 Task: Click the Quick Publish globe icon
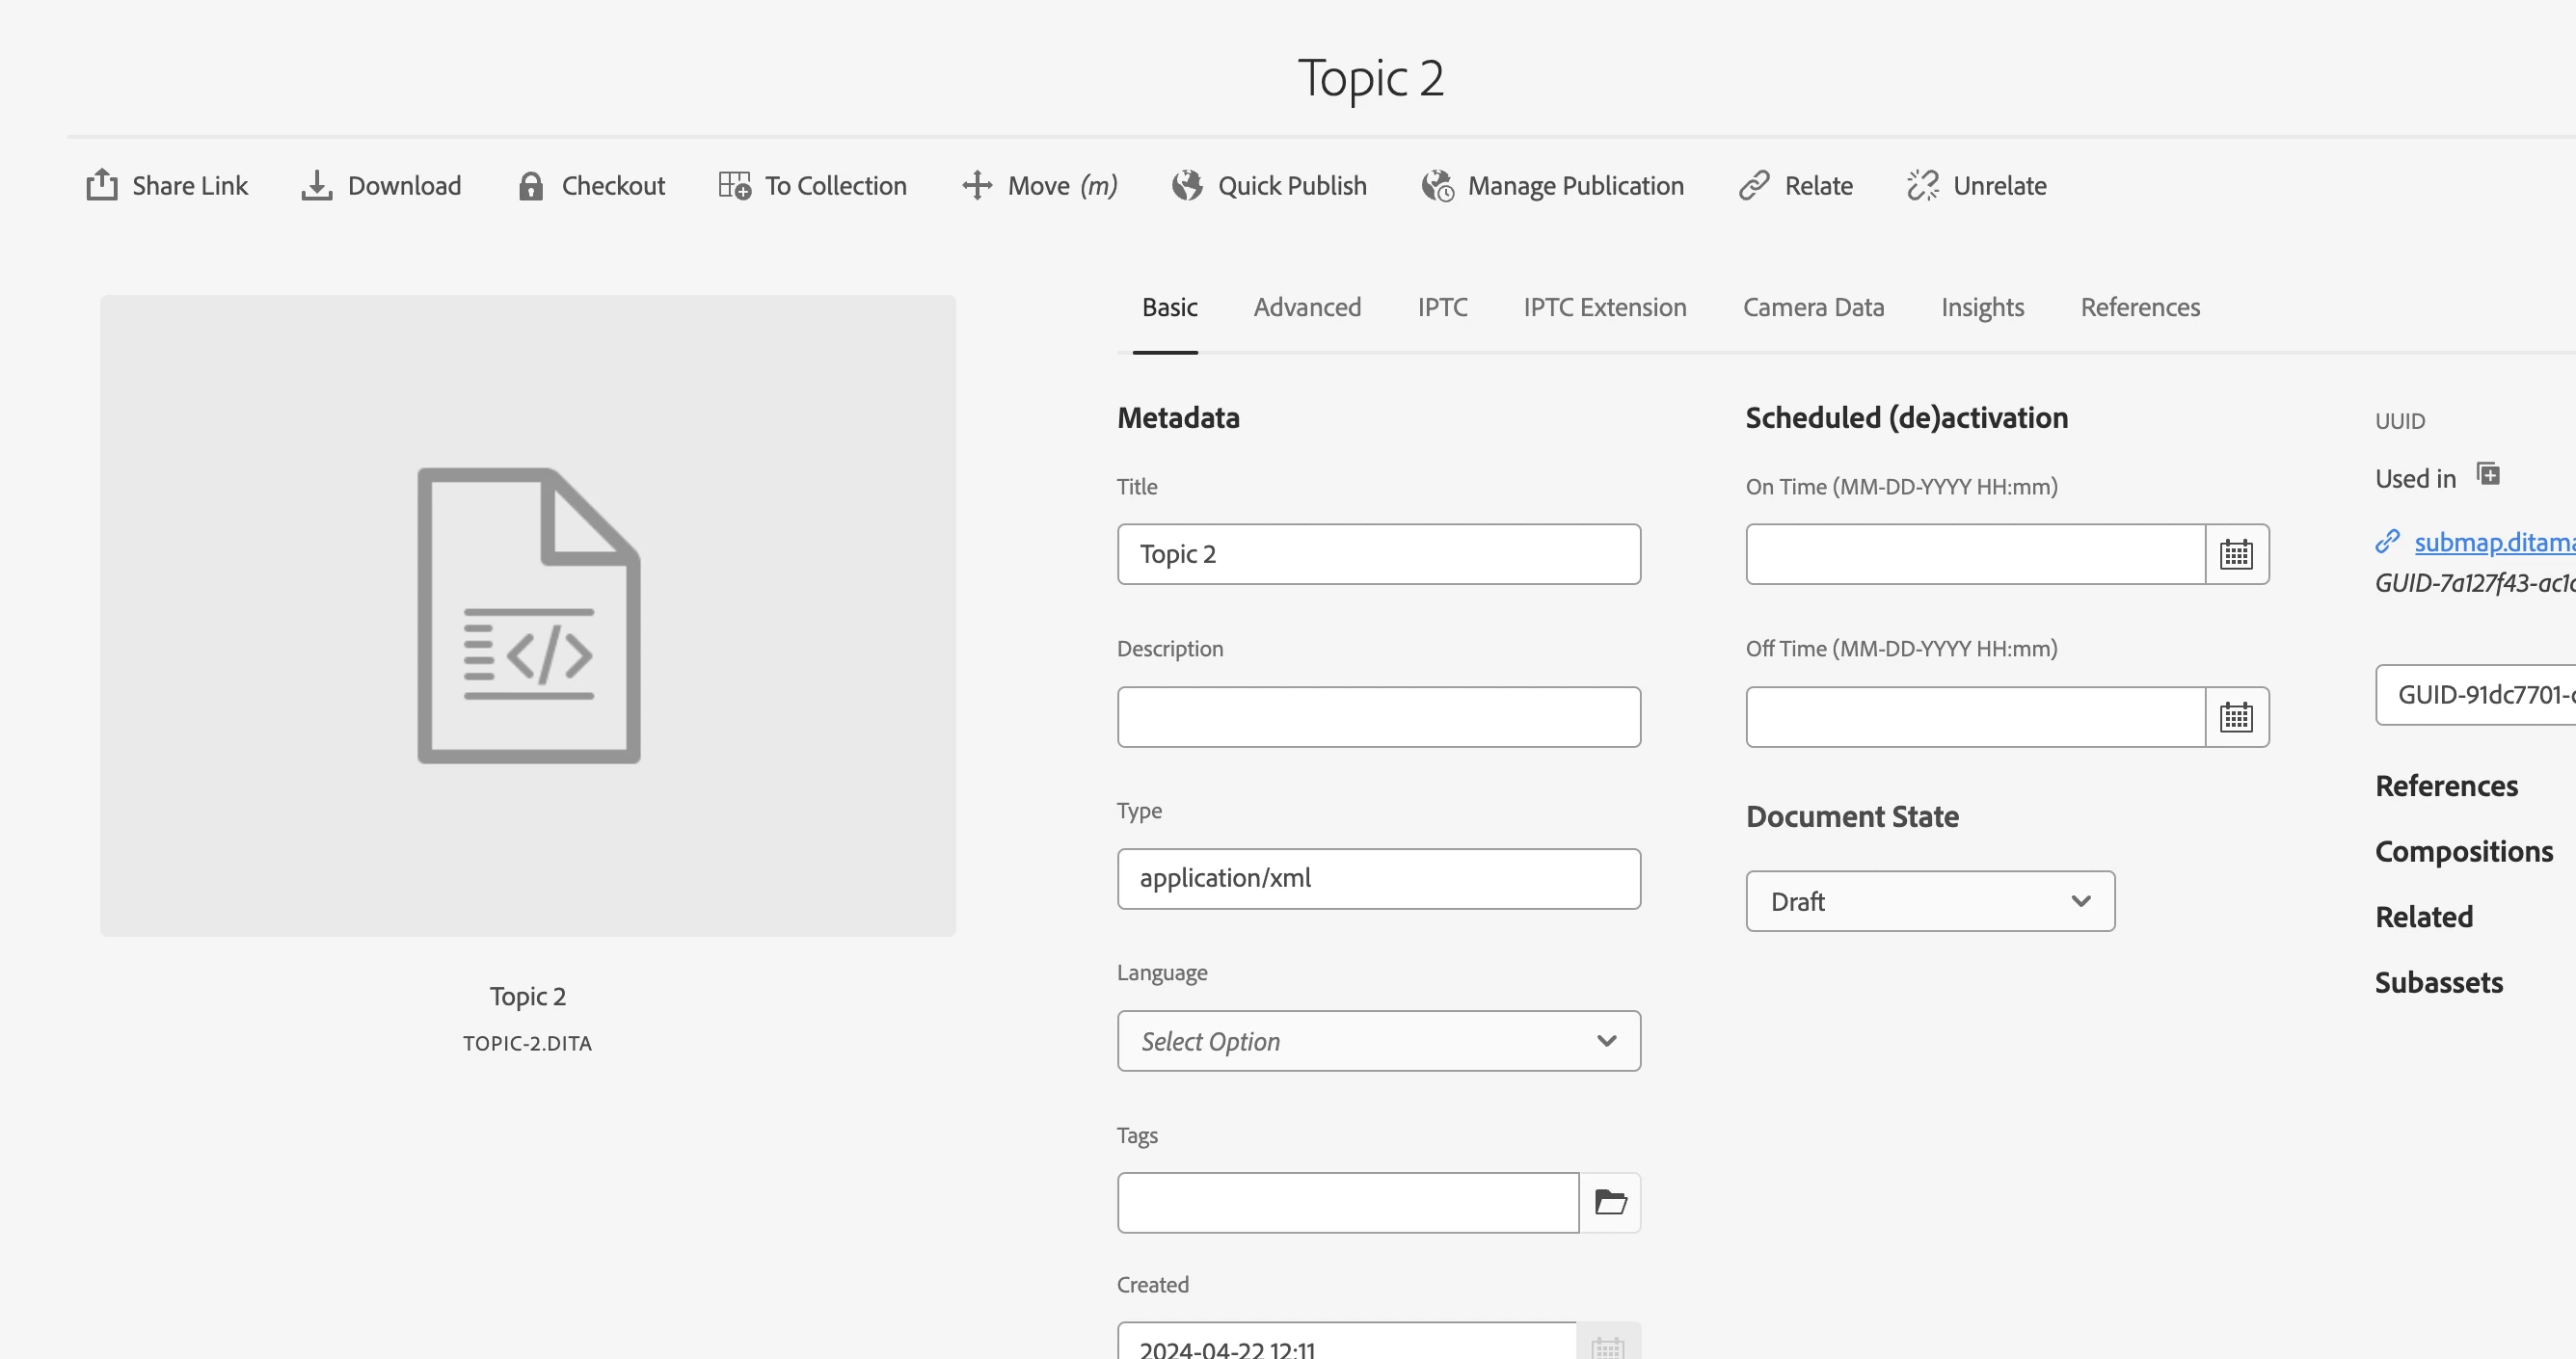pyautogui.click(x=1187, y=185)
